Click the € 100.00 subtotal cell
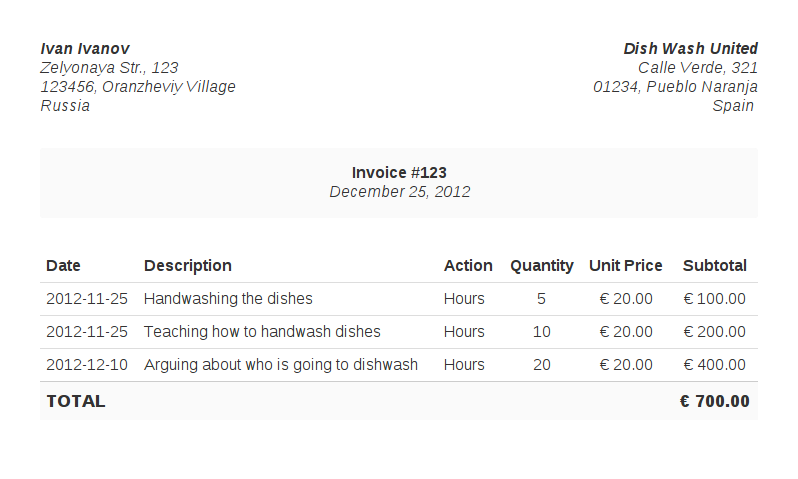Image resolution: width=798 pixels, height=479 pixels. (x=714, y=299)
